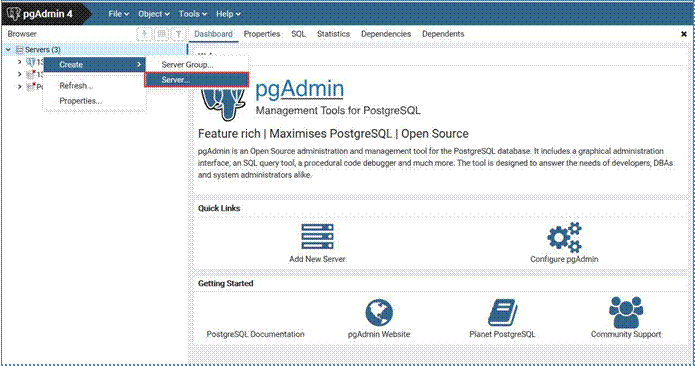Click the Planet PostgreSQL label
This screenshot has height=366, width=695.
click(502, 334)
